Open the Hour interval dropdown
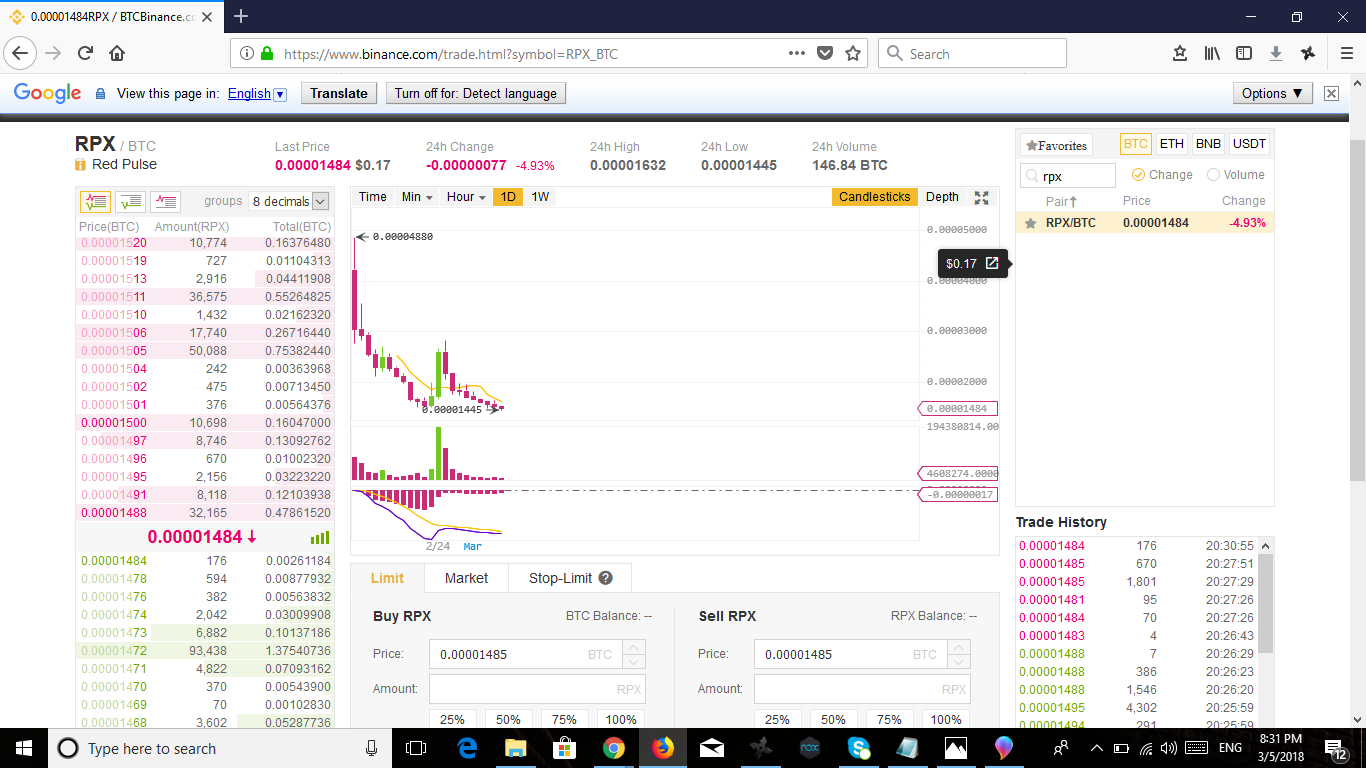This screenshot has height=768, width=1366. [466, 197]
